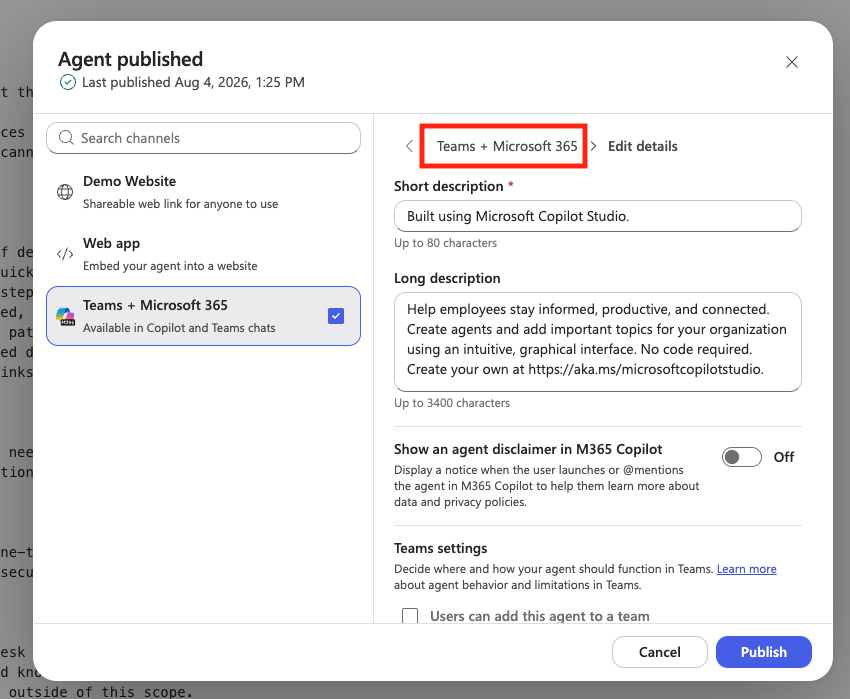The height and width of the screenshot is (699, 850).
Task: Edit the Short description field
Action: pos(597,216)
